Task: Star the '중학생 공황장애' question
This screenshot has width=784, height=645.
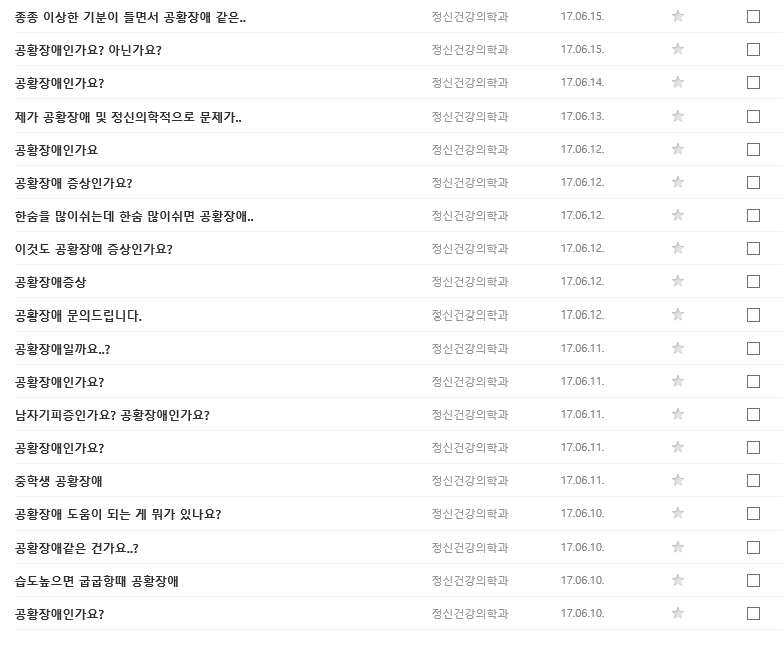Action: [x=677, y=480]
